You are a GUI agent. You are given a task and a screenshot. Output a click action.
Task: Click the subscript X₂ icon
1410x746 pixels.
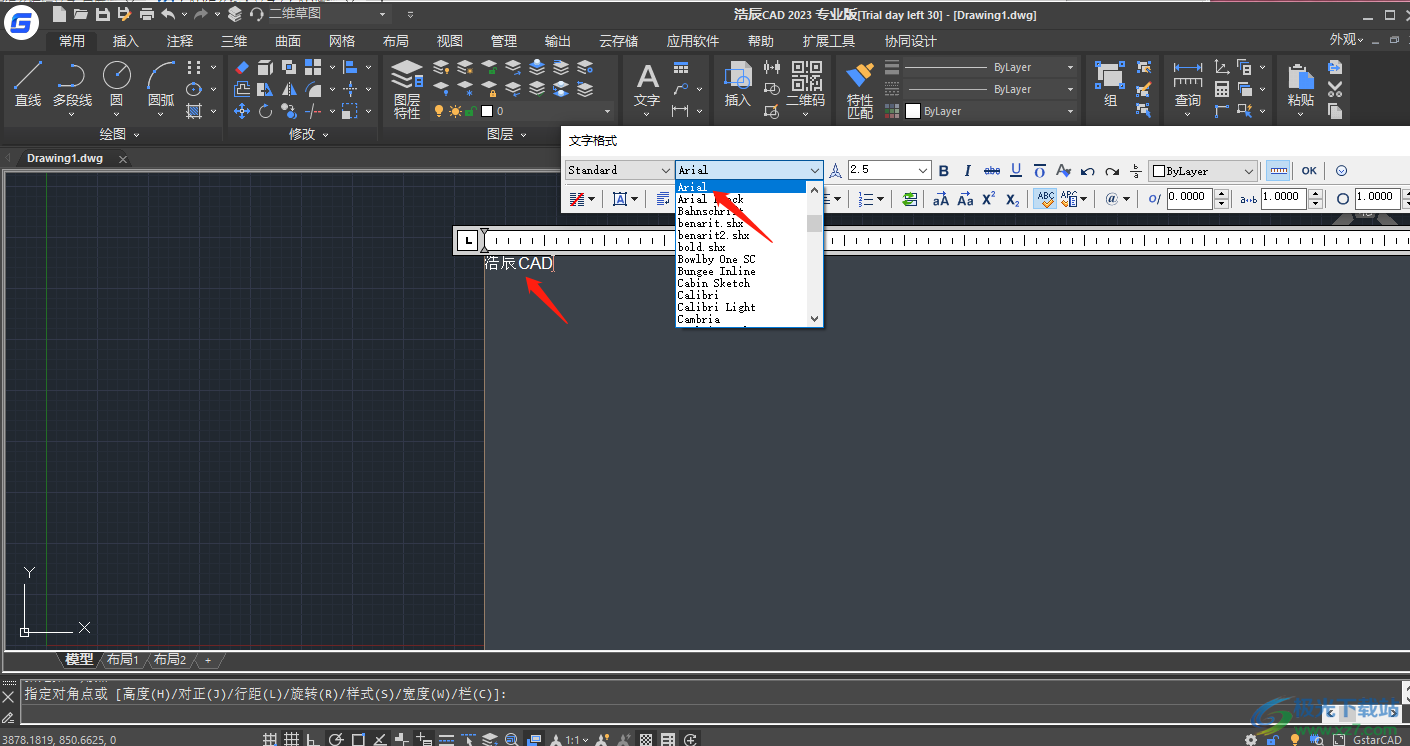click(1012, 199)
